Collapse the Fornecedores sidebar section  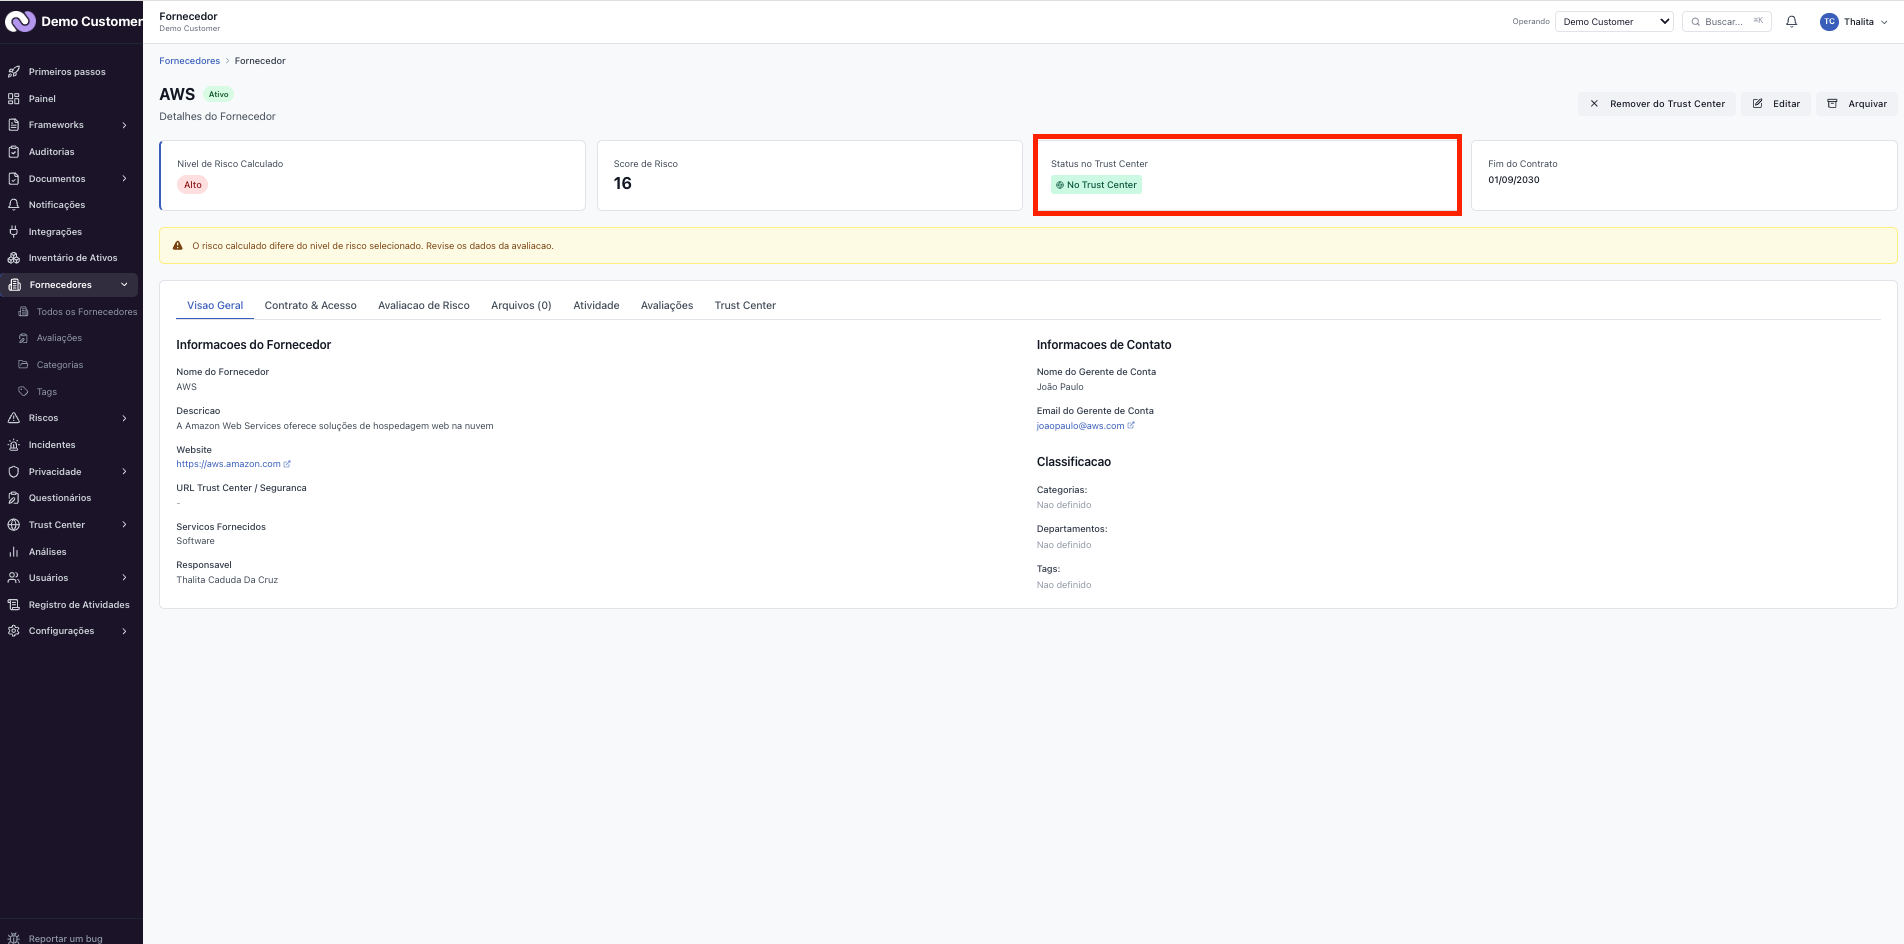point(124,285)
